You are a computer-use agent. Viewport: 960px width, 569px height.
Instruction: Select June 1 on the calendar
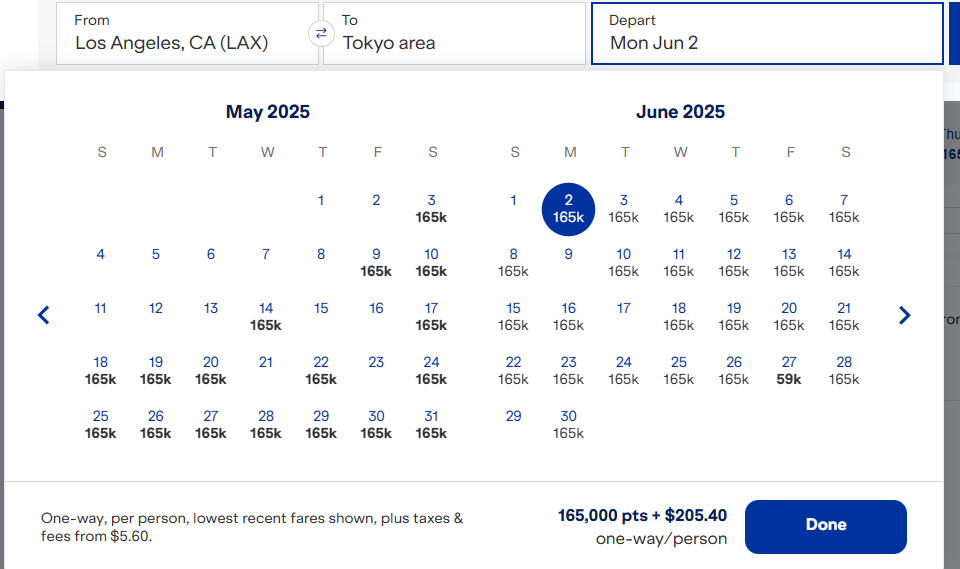(513, 201)
